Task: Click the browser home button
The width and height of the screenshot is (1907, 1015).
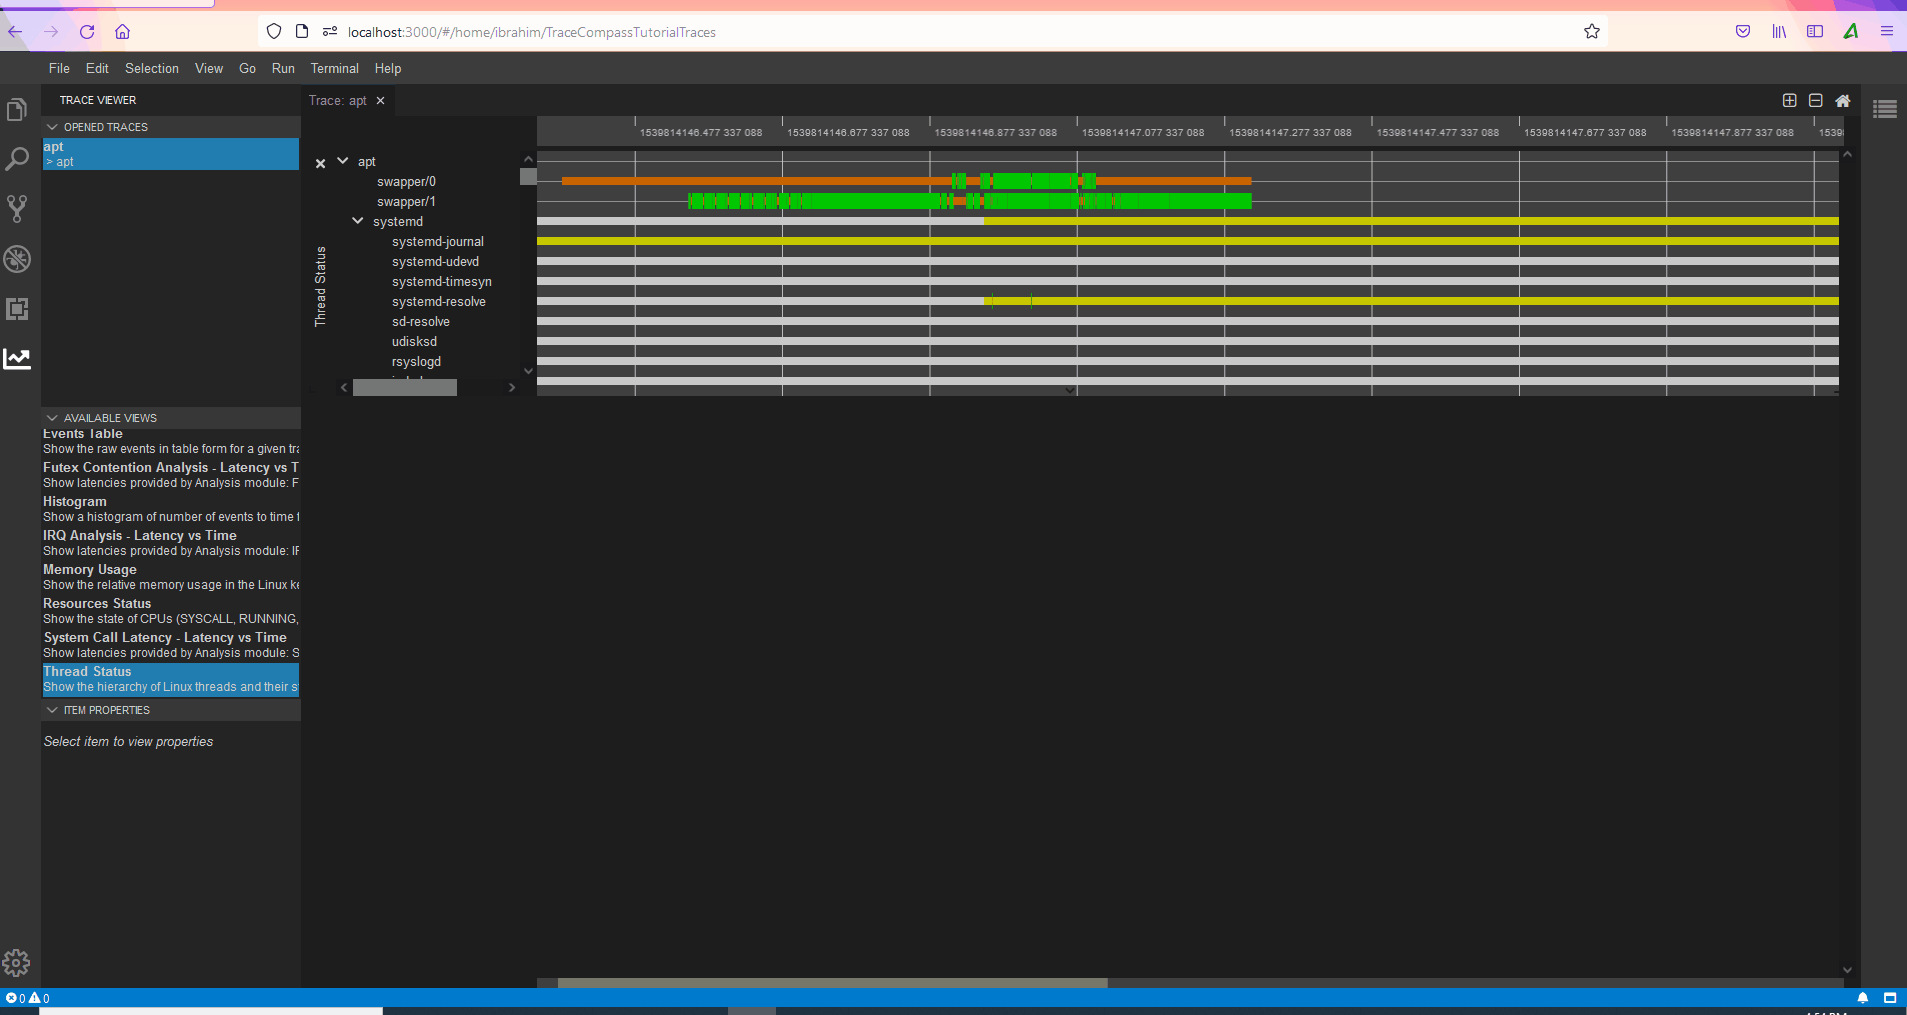Action: point(122,32)
